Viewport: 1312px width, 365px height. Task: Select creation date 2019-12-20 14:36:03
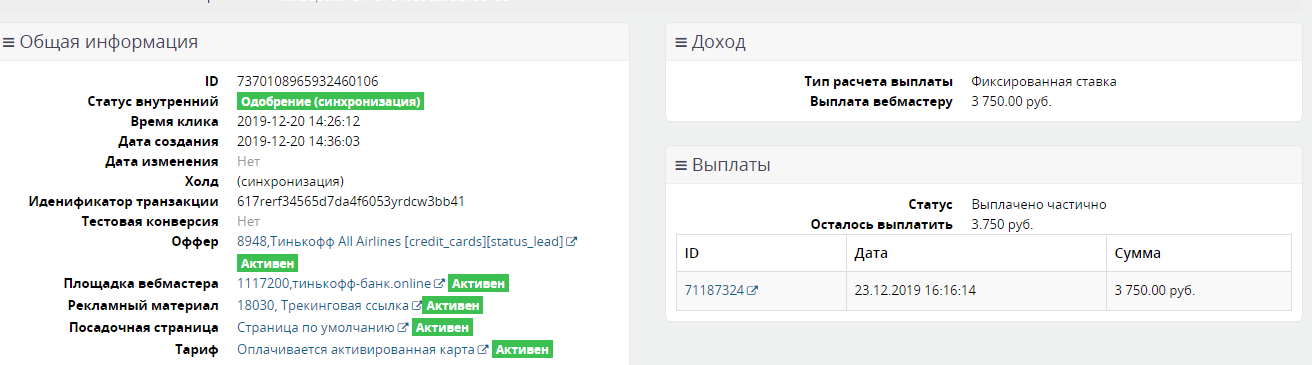[x=298, y=141]
